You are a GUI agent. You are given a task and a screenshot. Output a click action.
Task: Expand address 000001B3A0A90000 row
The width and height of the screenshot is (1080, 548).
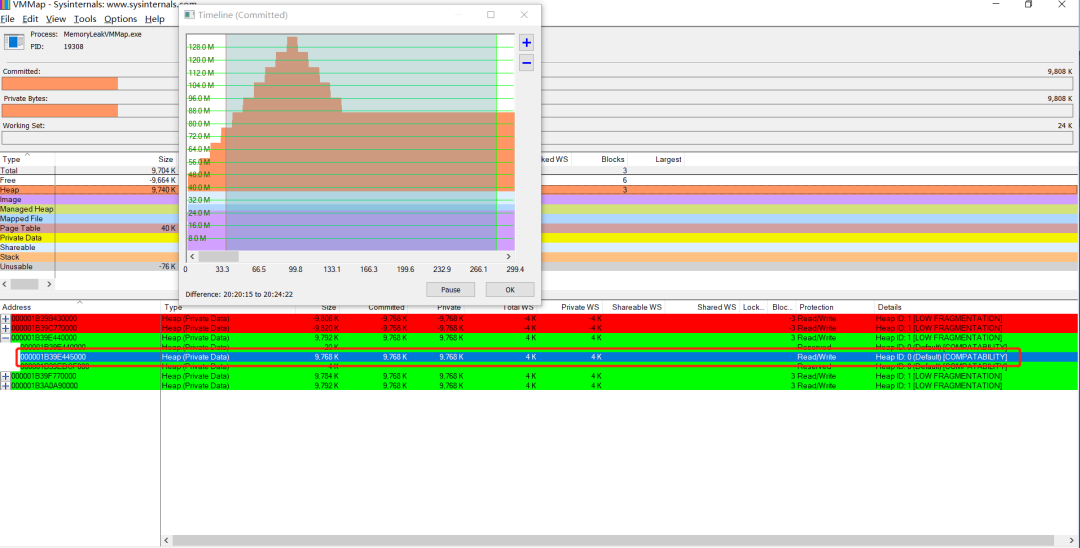point(6,386)
